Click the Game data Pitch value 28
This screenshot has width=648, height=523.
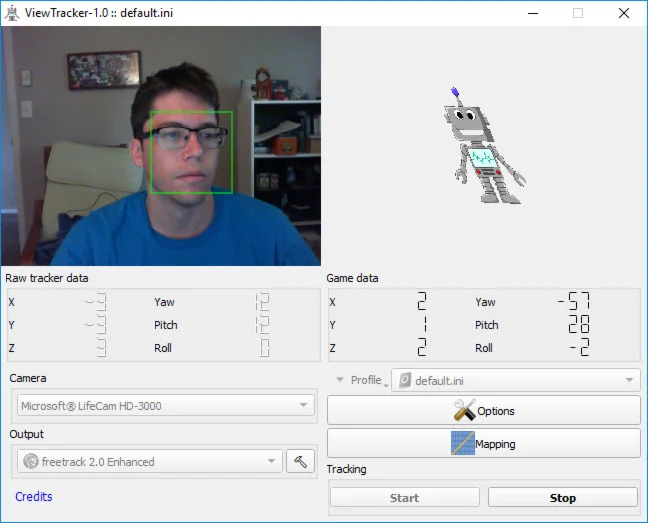click(x=579, y=324)
